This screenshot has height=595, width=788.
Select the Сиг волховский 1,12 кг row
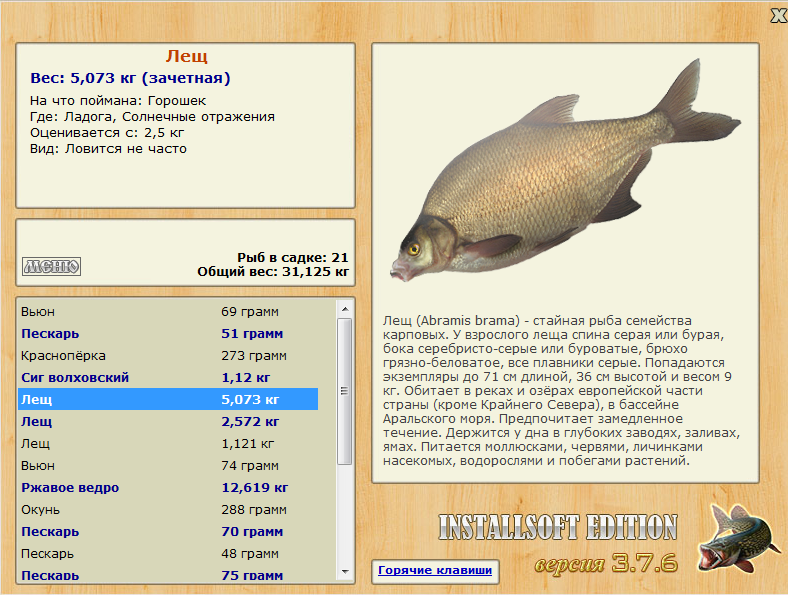point(168,378)
